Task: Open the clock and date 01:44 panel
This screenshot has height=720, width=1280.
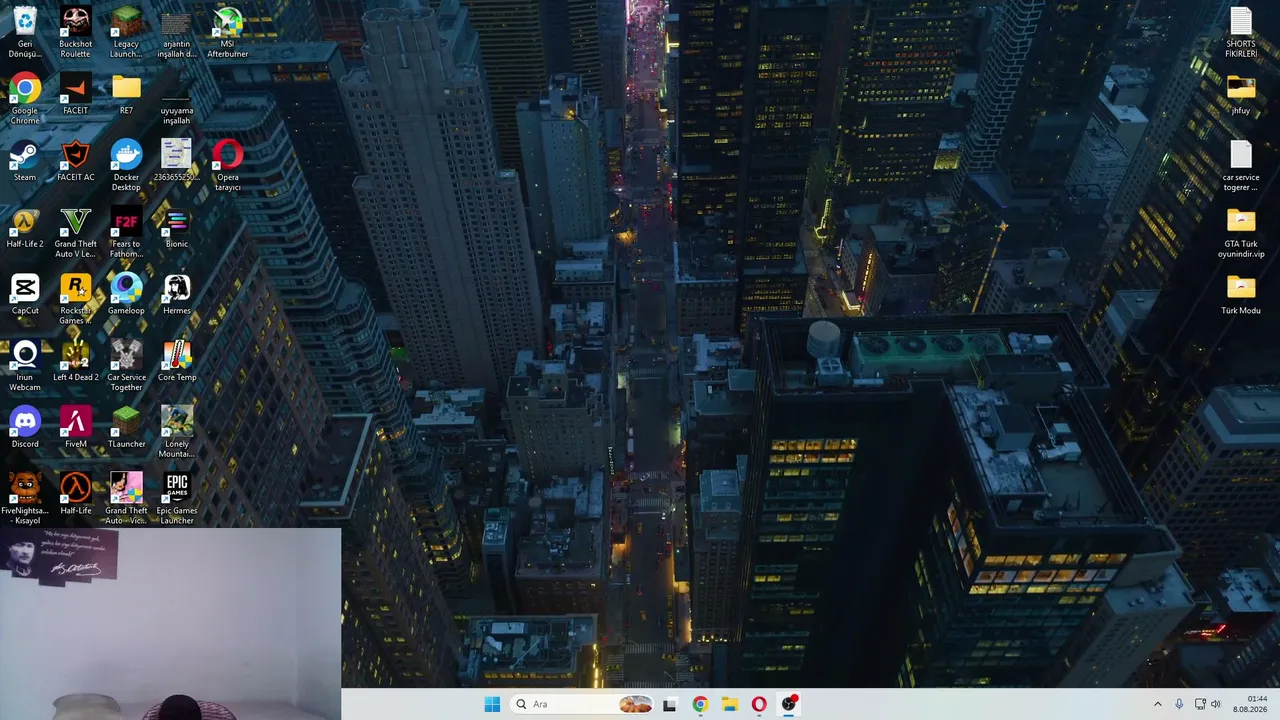Action: click(1251, 704)
